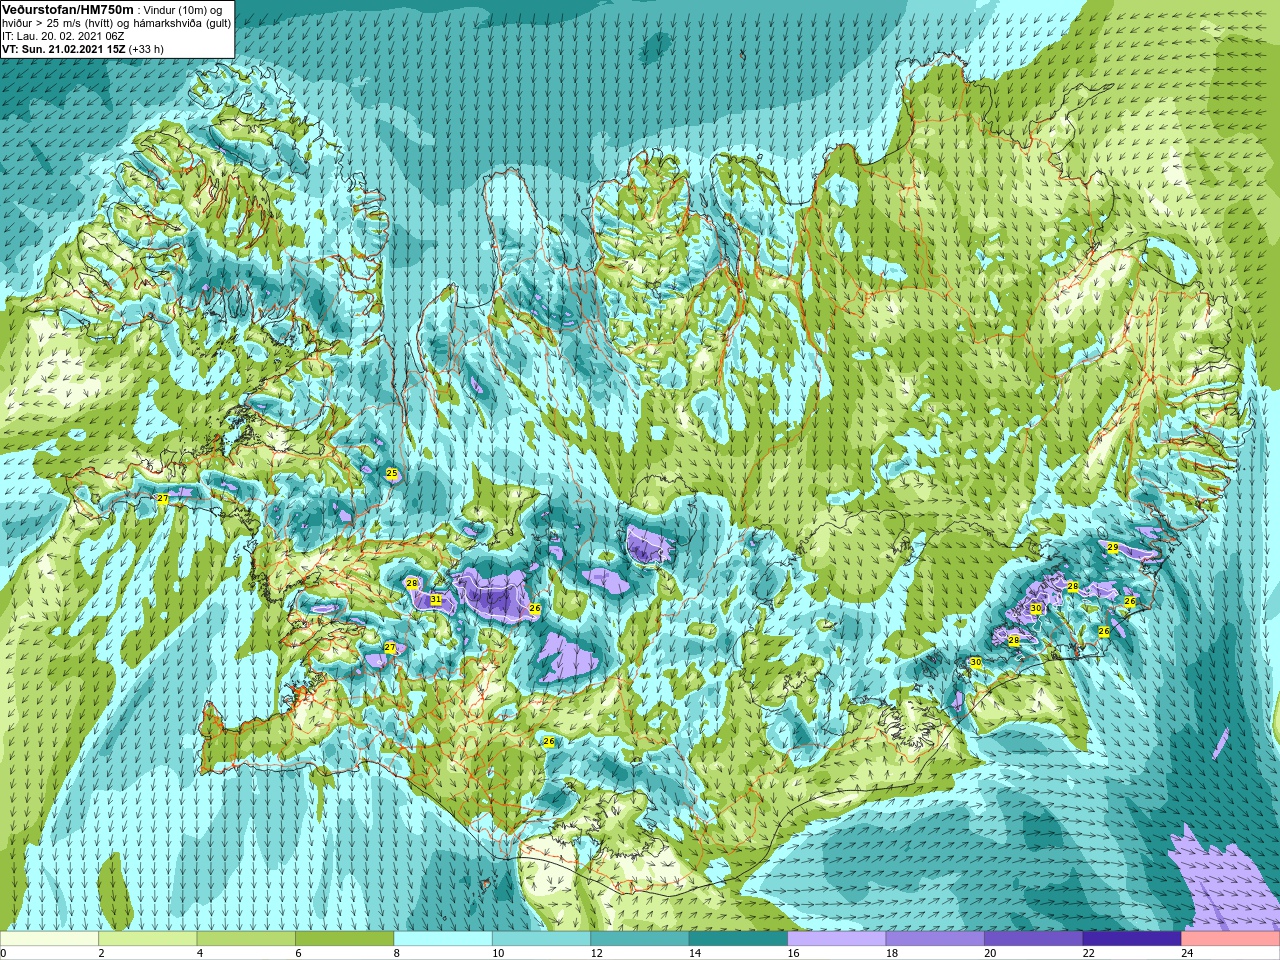
Task: Select the 28 gust marker just above the 31
Action: [411, 583]
